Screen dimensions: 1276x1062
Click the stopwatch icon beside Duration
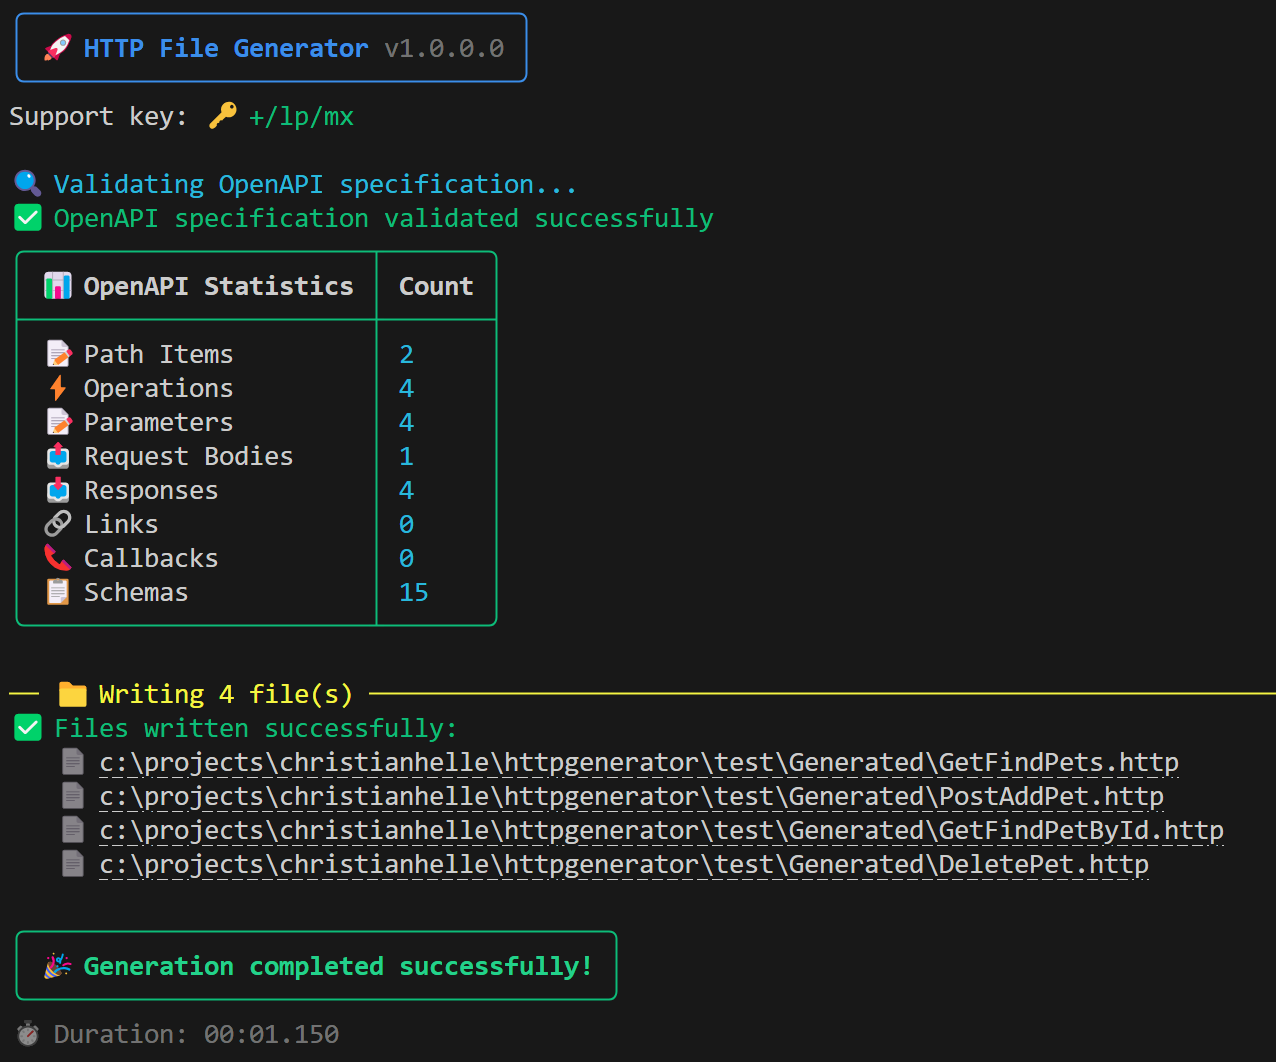tap(28, 1034)
